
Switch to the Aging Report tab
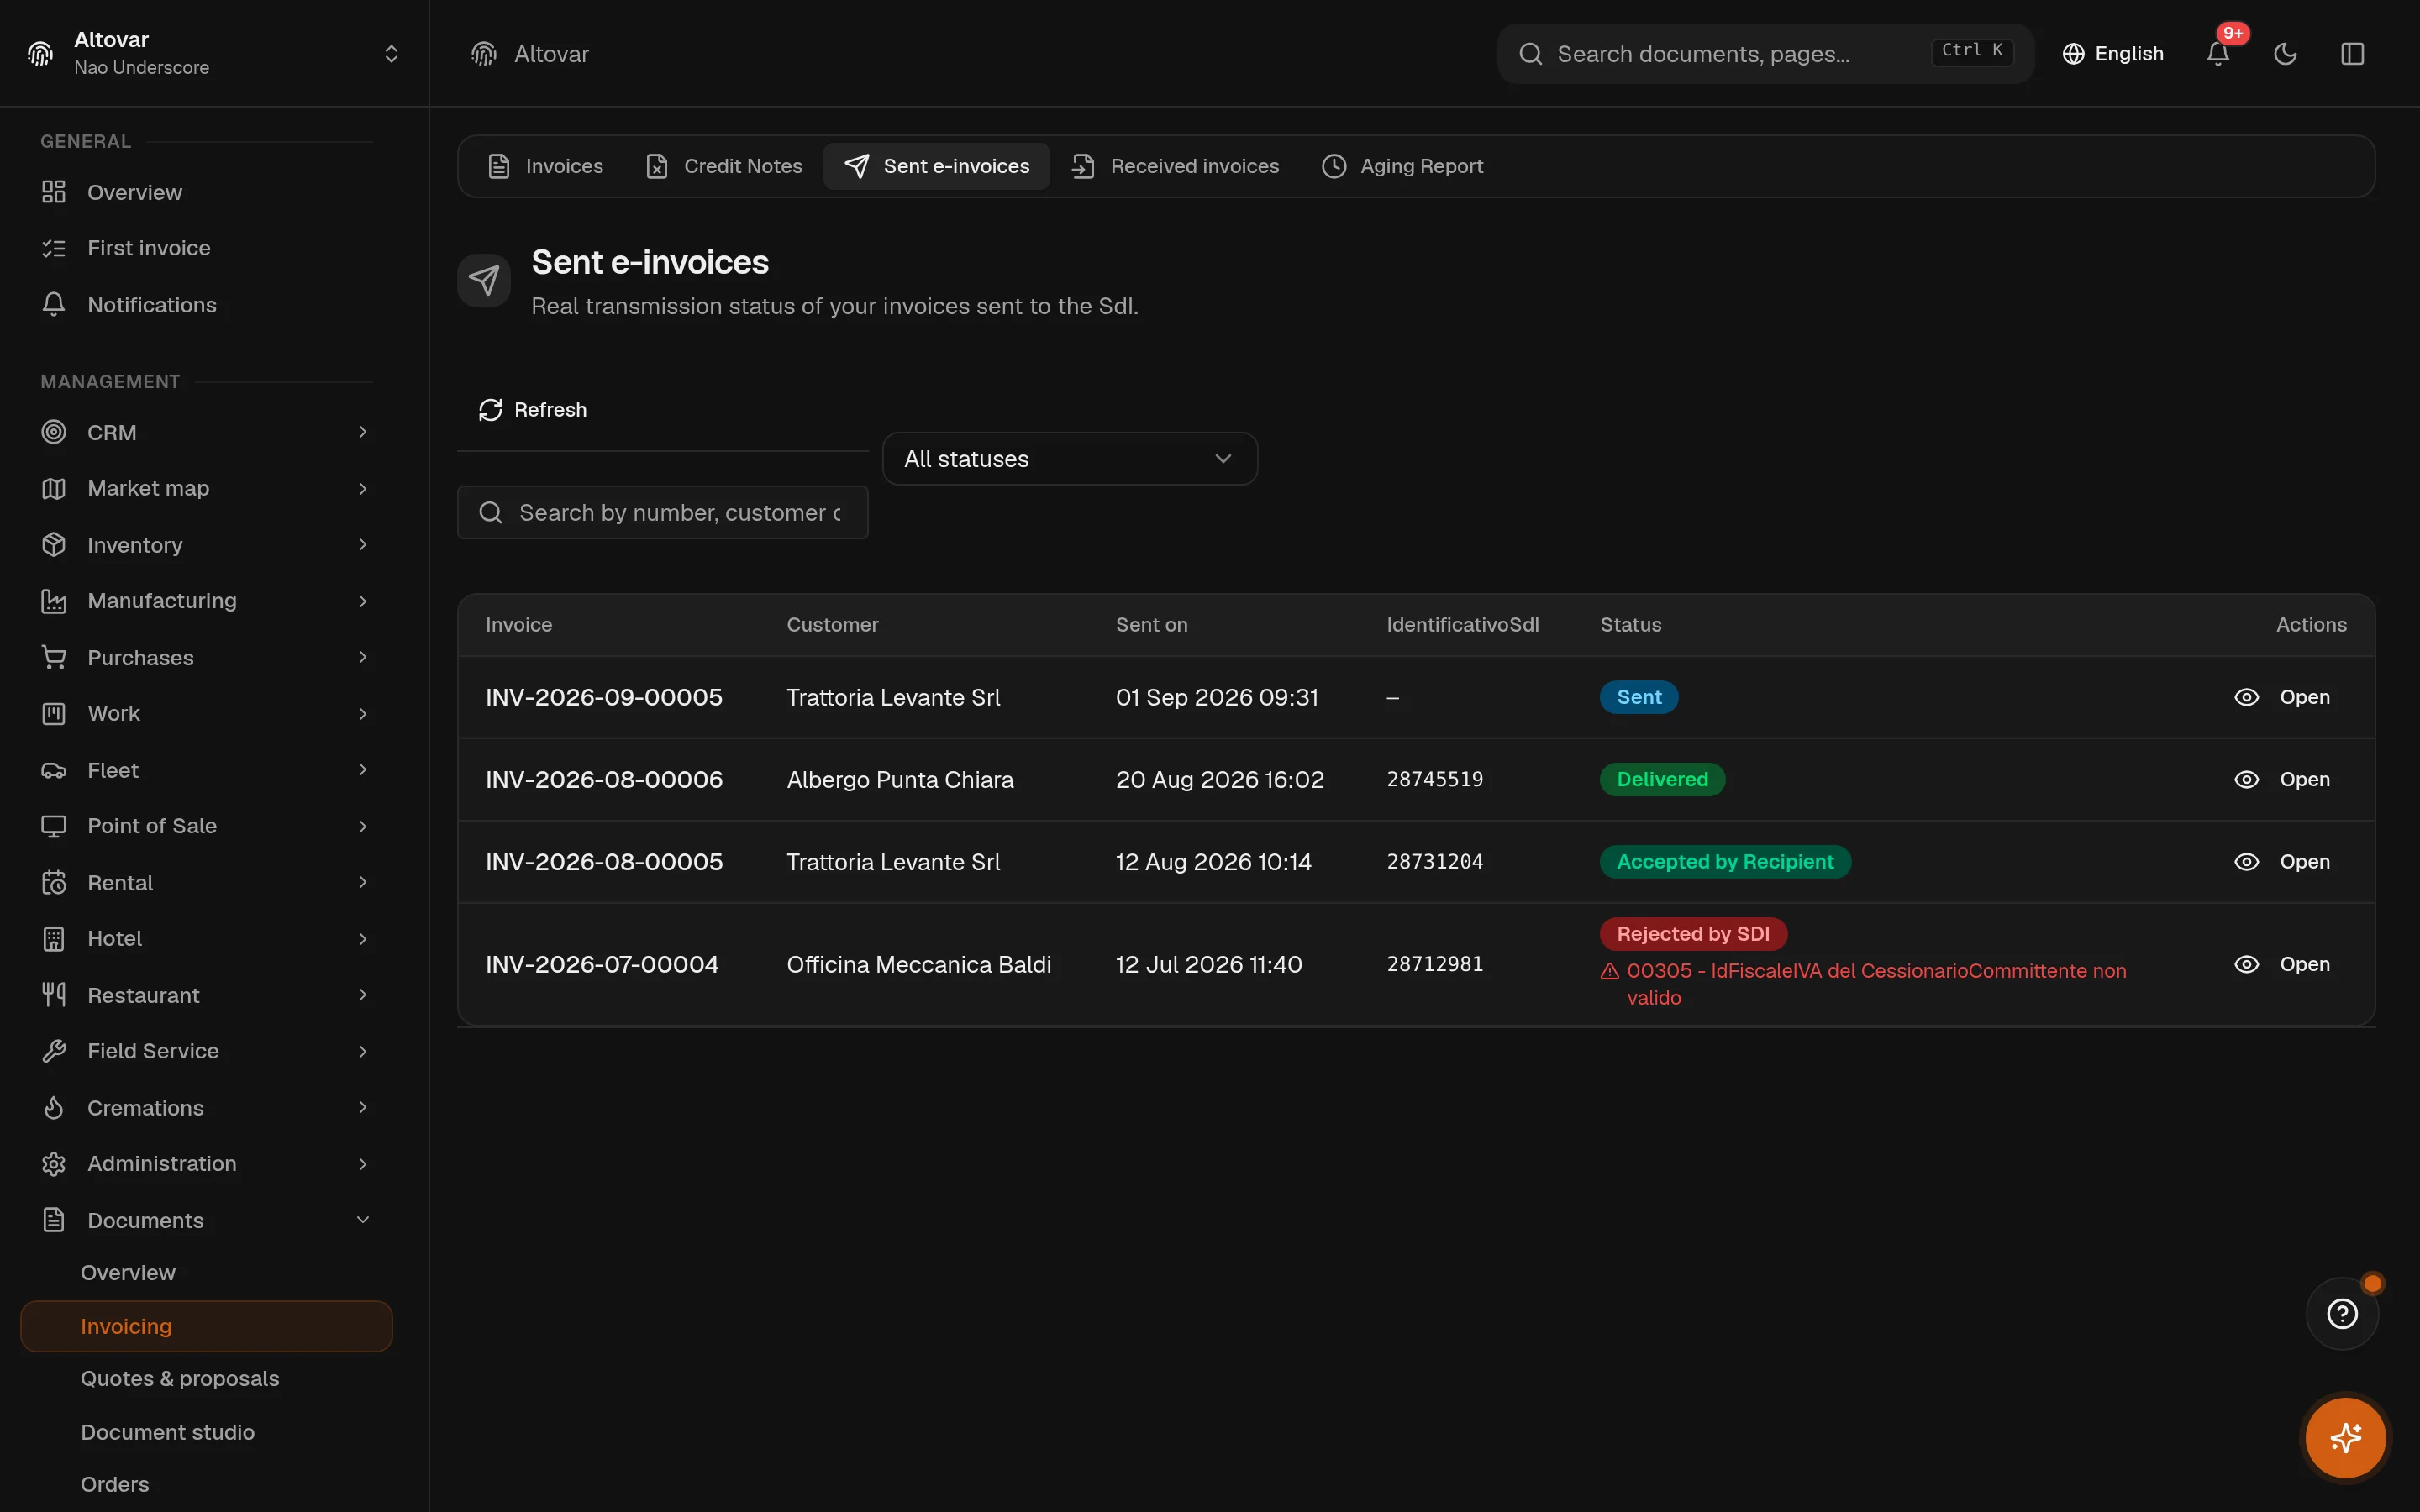[1403, 166]
